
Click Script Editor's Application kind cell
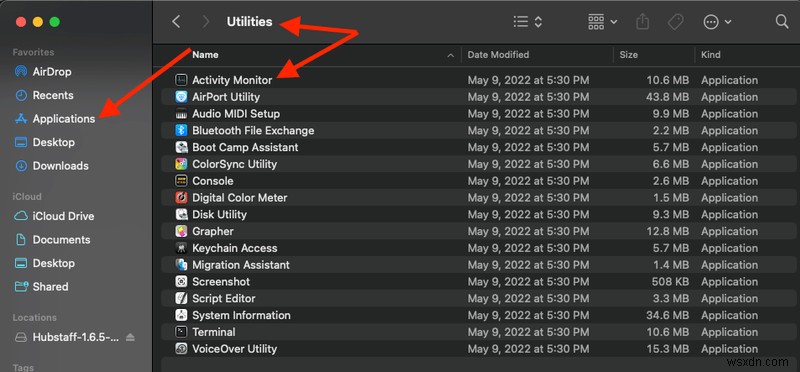[730, 299]
